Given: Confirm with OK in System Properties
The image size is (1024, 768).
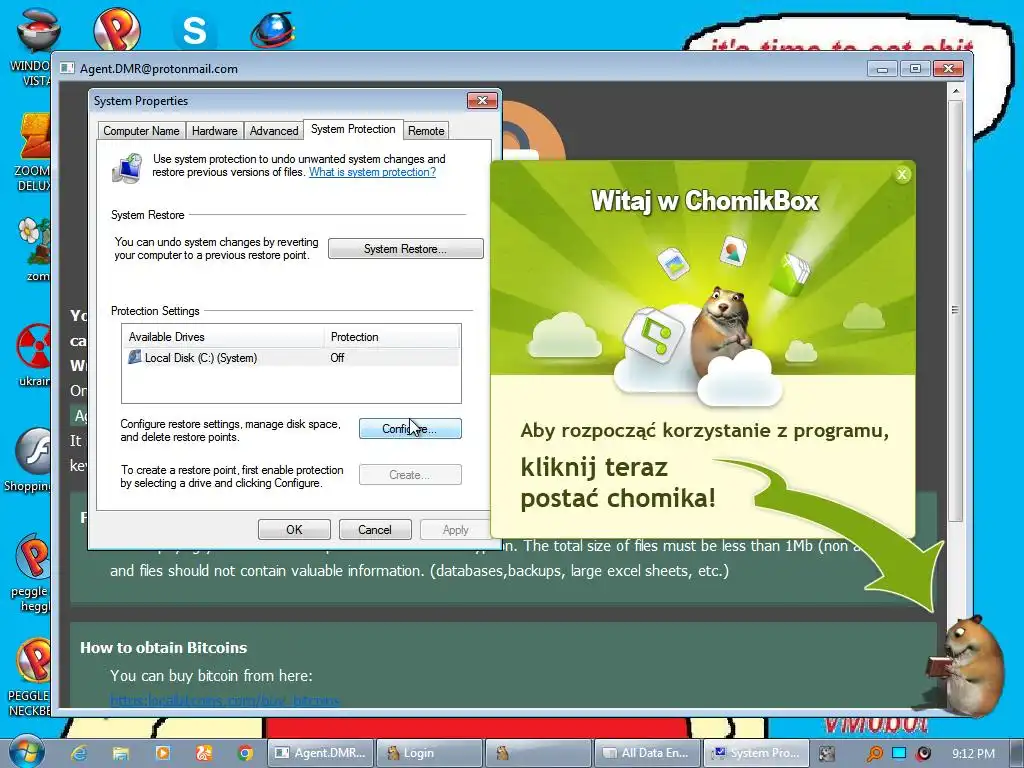Looking at the screenshot, I should tap(294, 530).
